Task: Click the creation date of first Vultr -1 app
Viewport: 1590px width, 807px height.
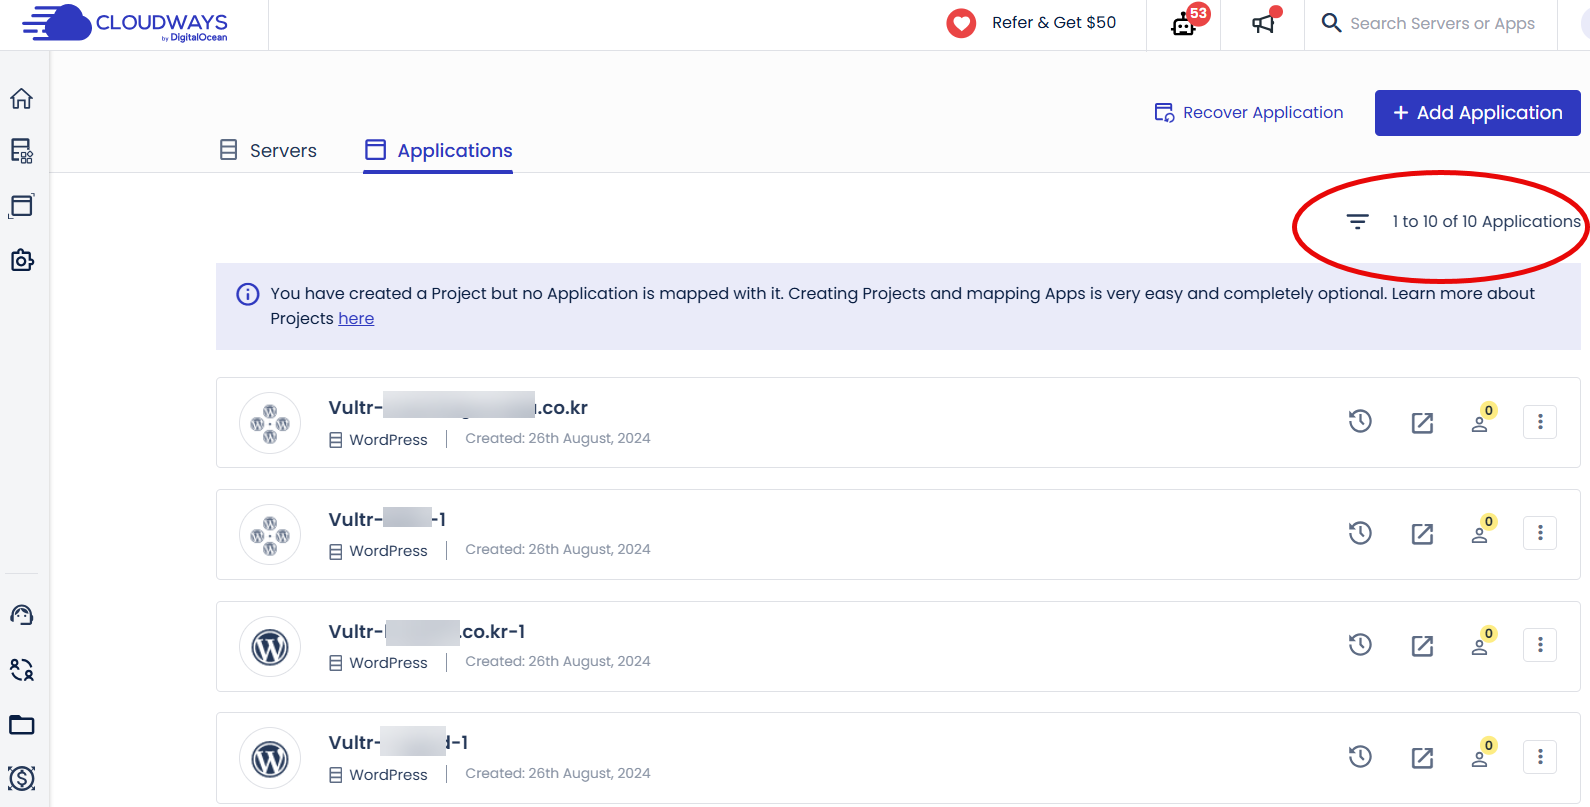Action: [558, 549]
